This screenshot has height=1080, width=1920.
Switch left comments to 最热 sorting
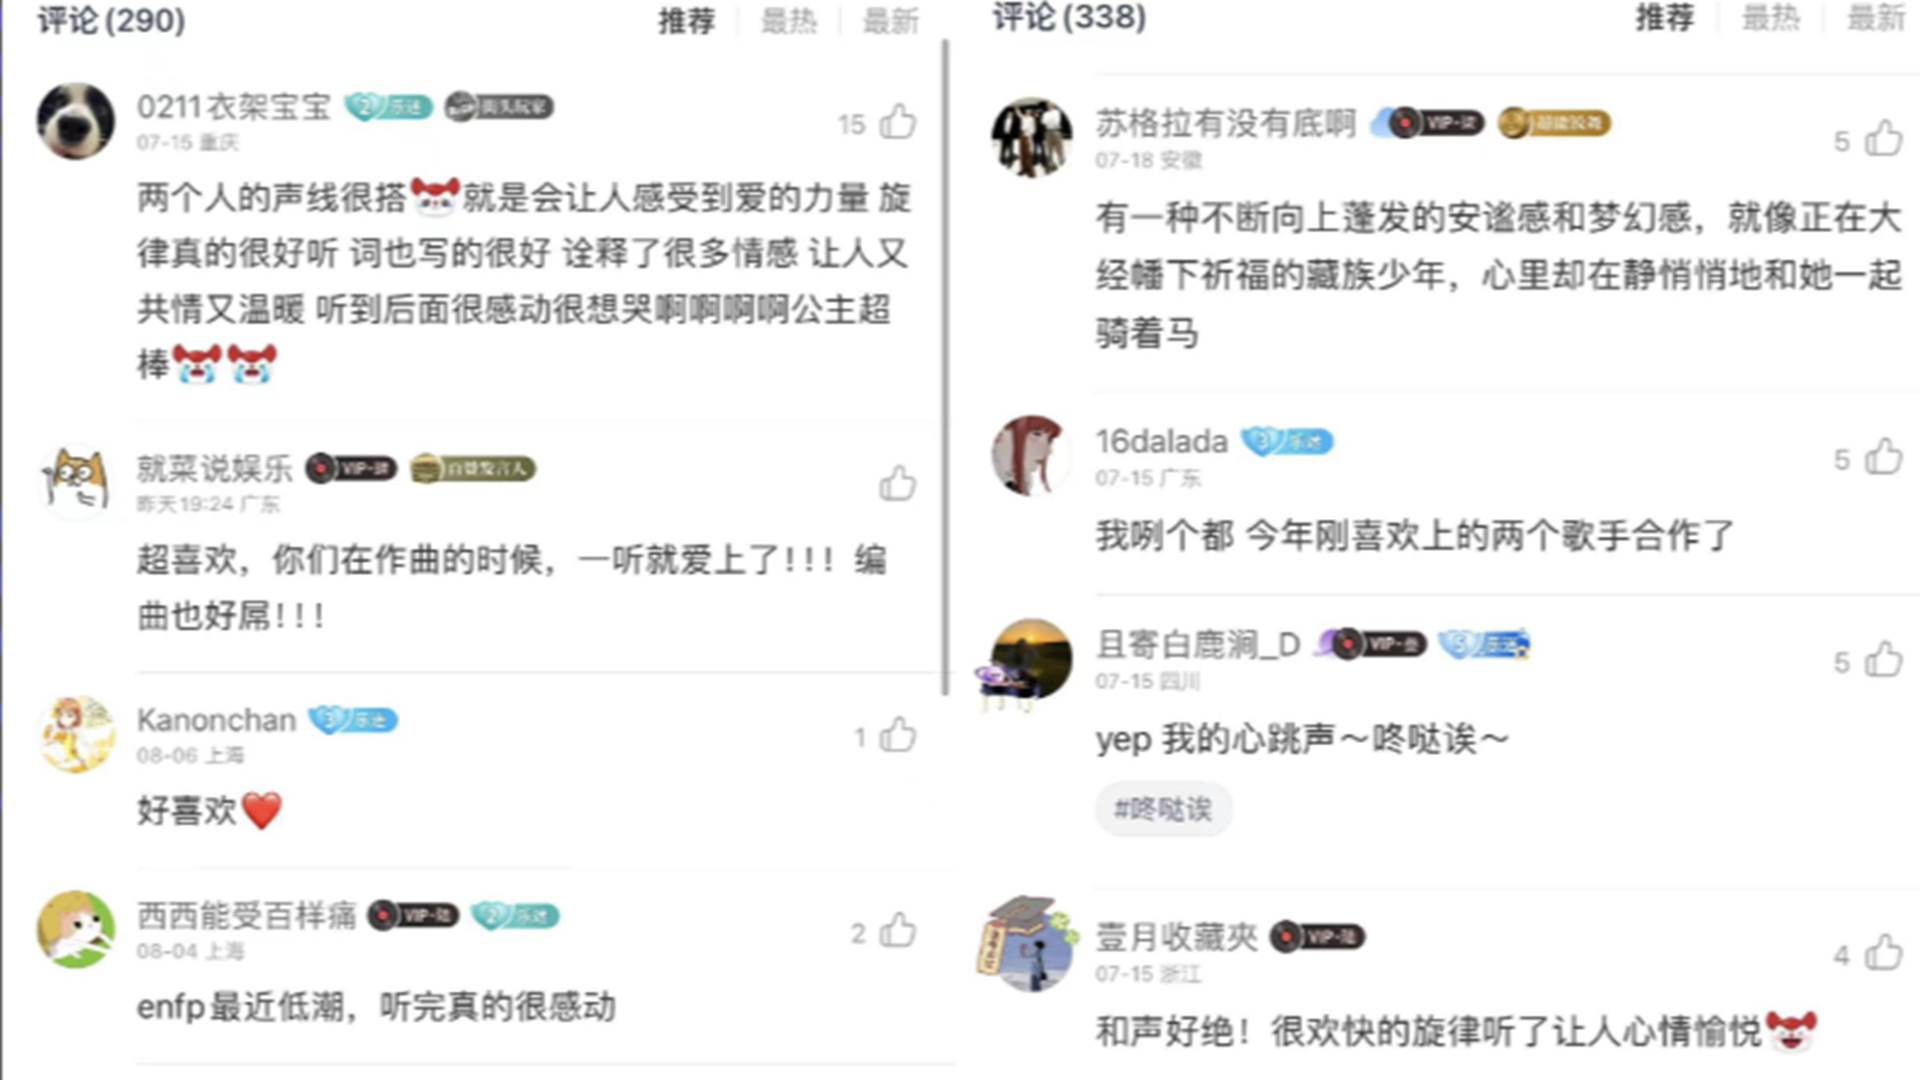(x=789, y=21)
